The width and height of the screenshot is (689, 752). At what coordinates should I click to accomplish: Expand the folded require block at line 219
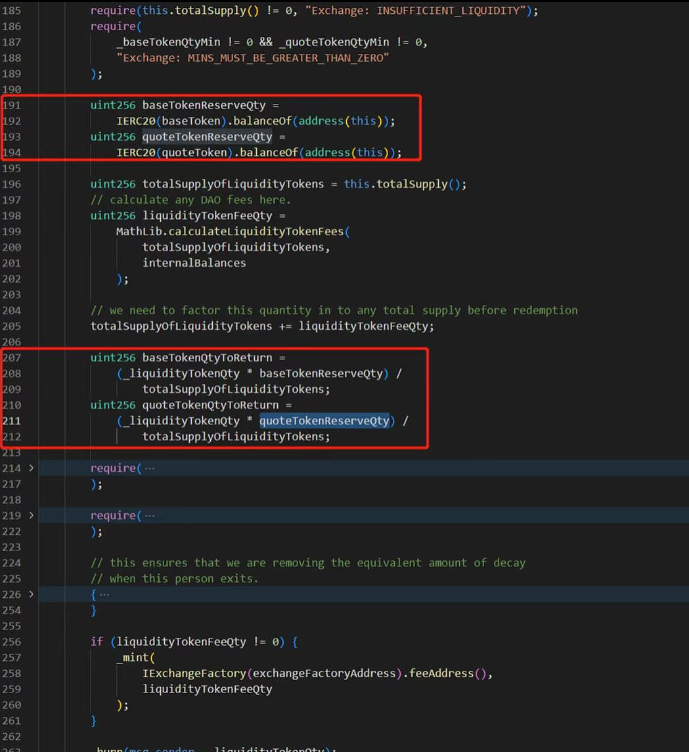(x=31, y=515)
